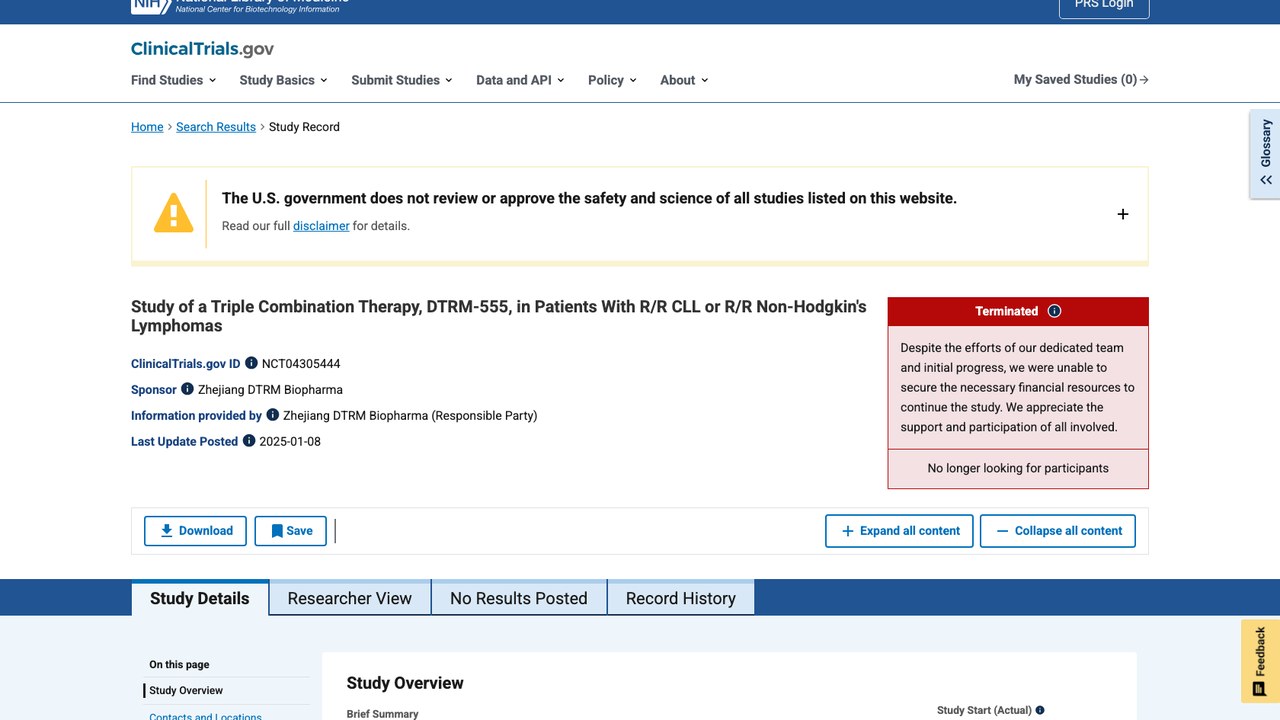Open My Saved Studies (0)
The image size is (1280, 720).
(1081, 80)
